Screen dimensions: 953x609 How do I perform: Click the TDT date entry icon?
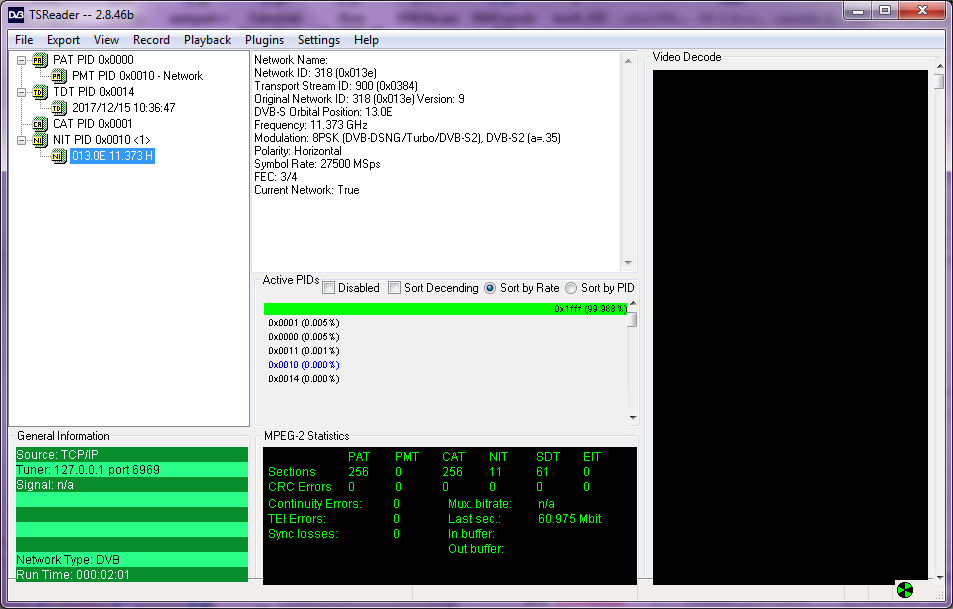coord(58,108)
